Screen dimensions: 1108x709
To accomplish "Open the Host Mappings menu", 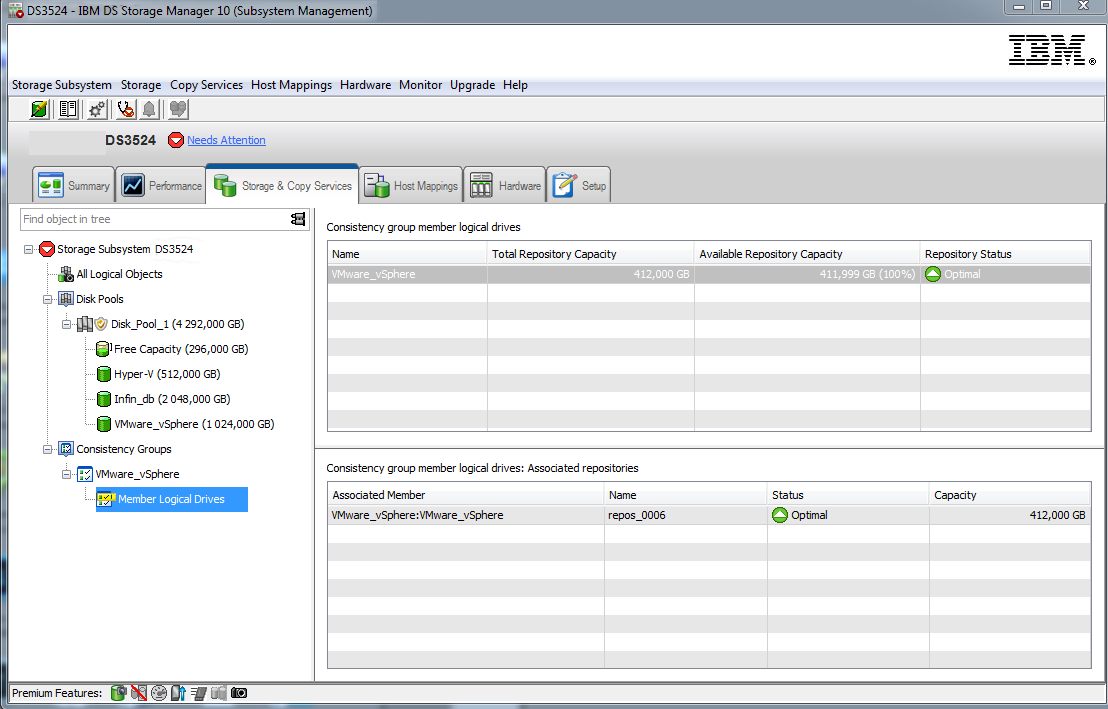I will pos(291,85).
